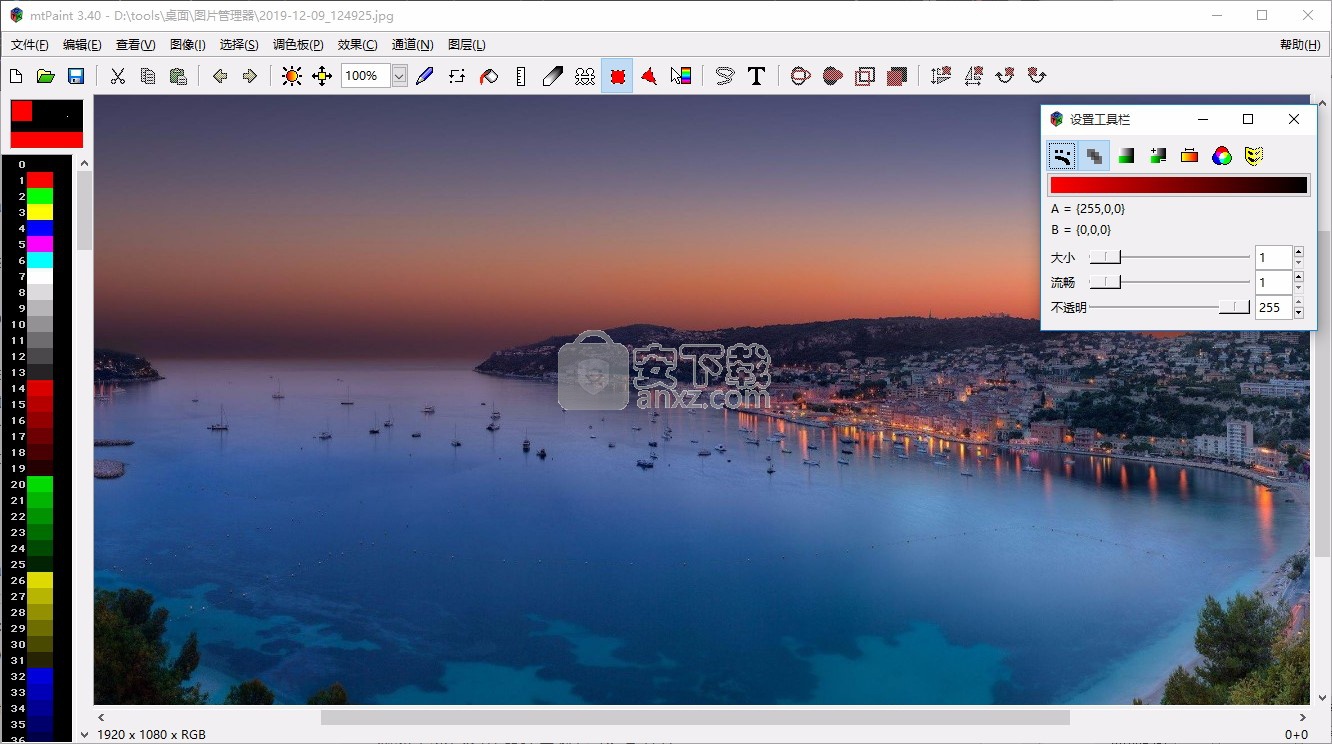Click the 不透明 opacity slider handle

tap(1234, 307)
